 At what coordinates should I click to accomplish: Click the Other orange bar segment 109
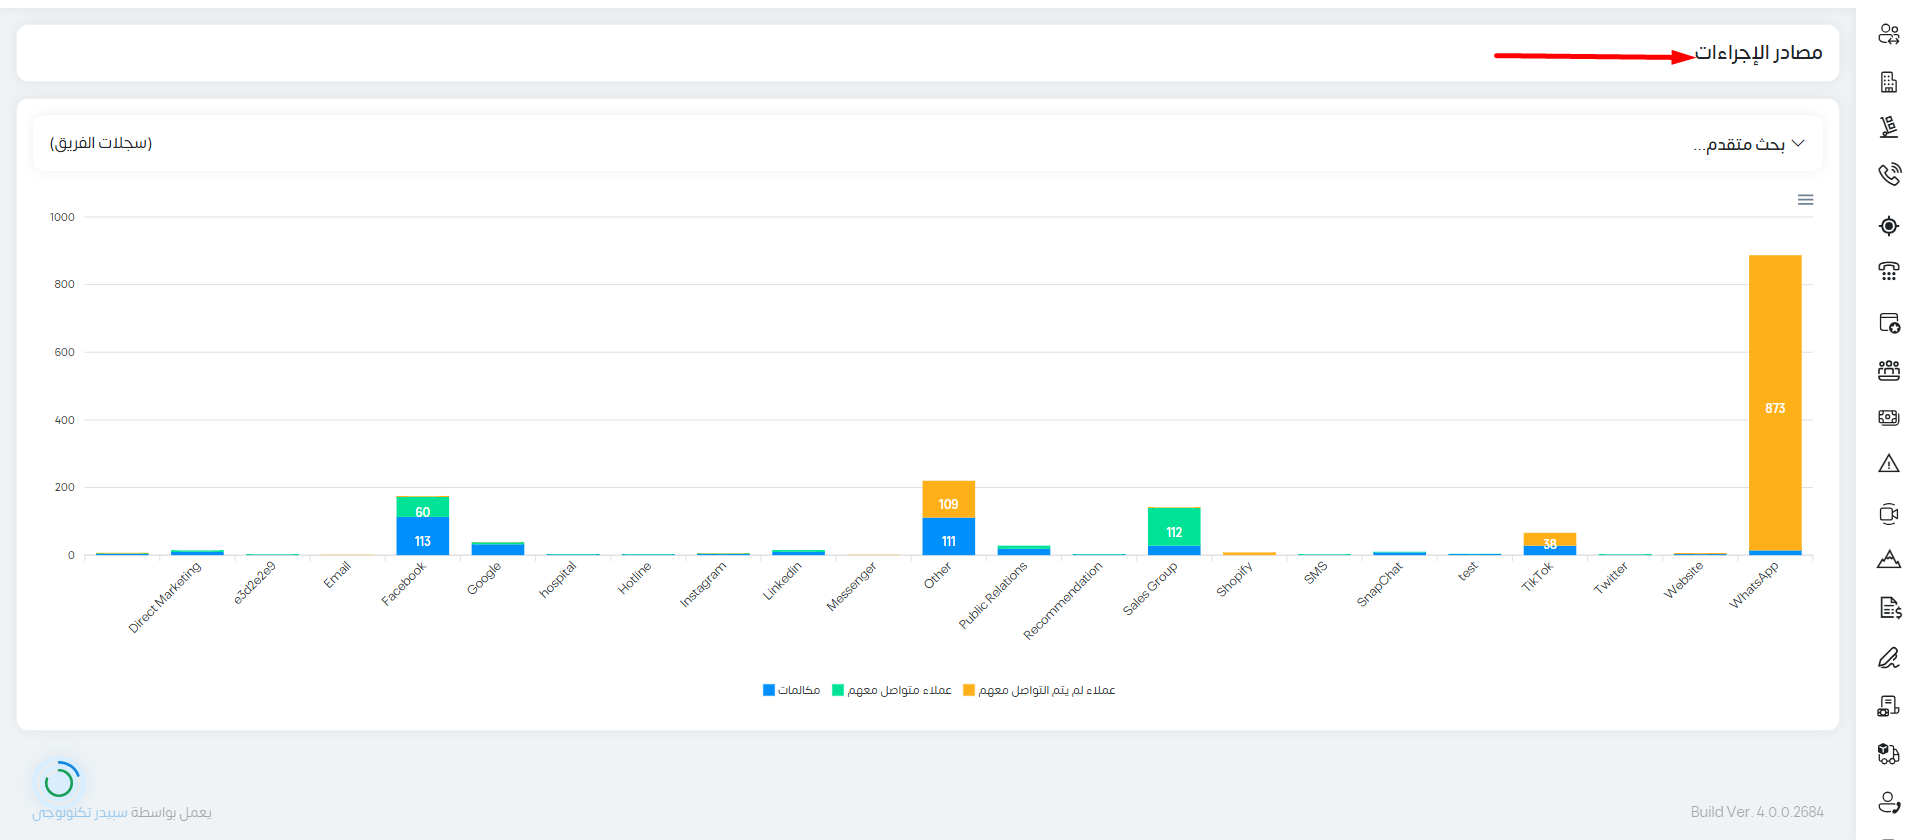[x=949, y=499]
